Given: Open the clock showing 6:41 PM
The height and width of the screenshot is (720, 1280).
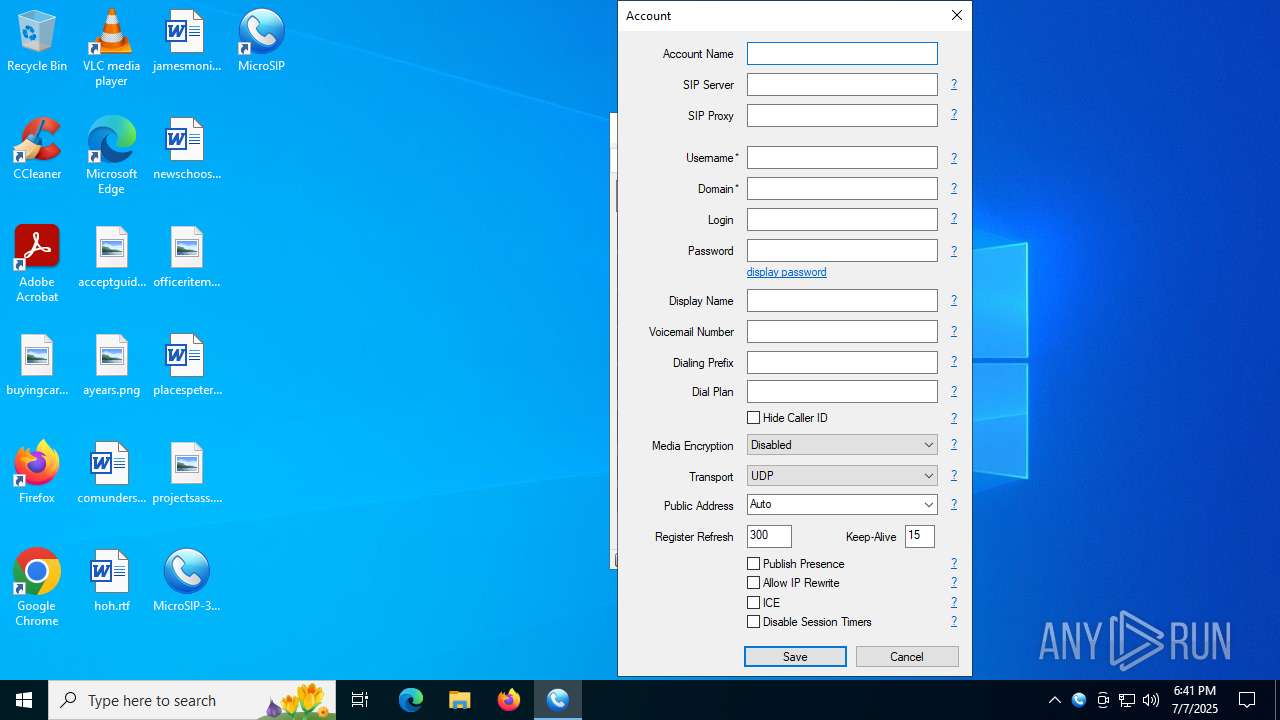Looking at the screenshot, I should (1195, 700).
